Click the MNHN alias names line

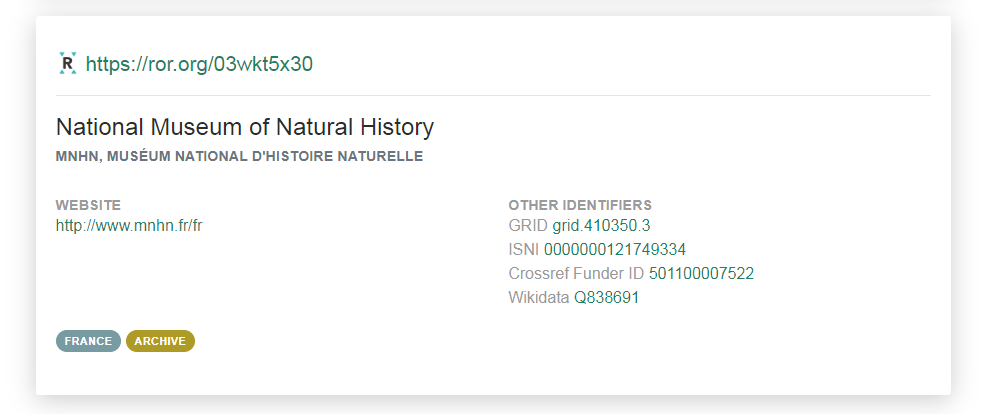[239, 156]
